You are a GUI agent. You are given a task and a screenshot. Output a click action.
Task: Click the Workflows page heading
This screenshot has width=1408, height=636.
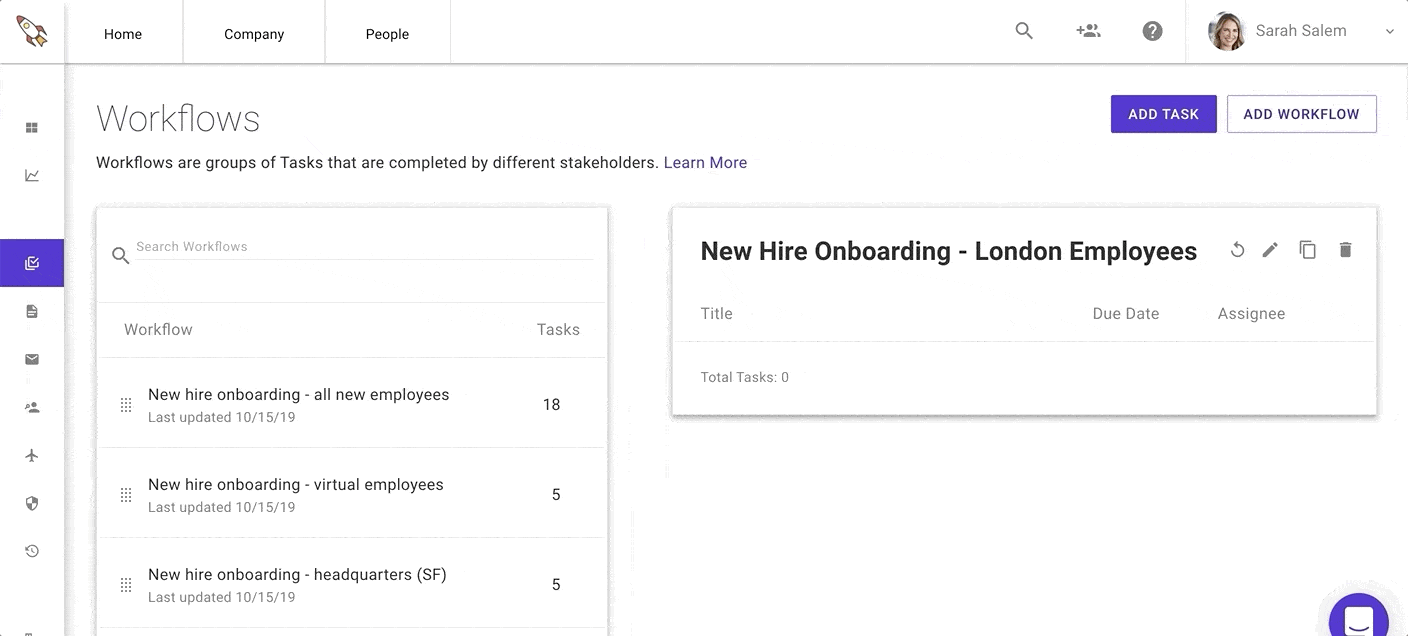[x=178, y=119]
